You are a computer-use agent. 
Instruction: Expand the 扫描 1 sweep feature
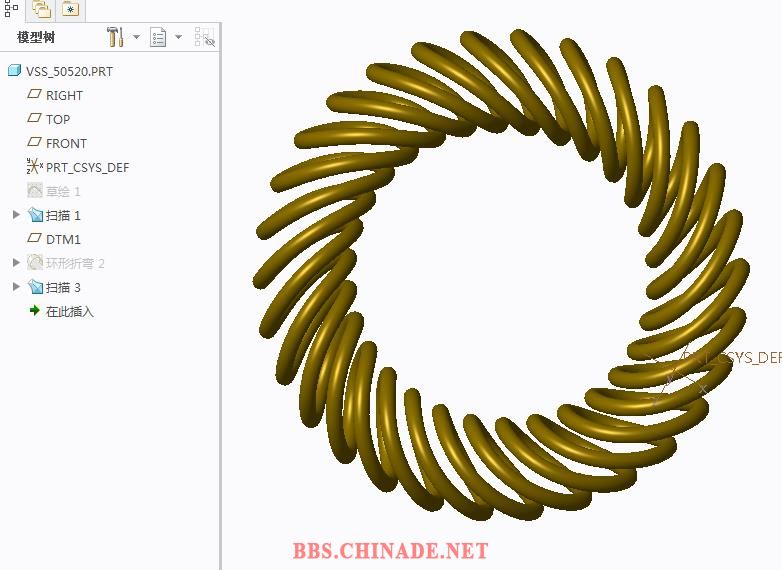16,214
